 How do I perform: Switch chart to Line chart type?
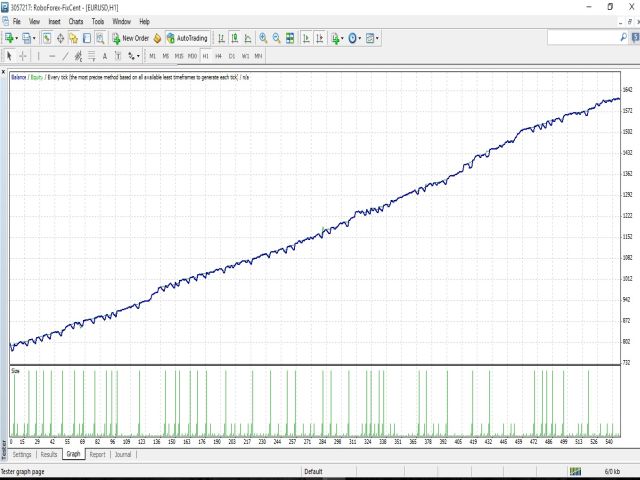(x=248, y=38)
